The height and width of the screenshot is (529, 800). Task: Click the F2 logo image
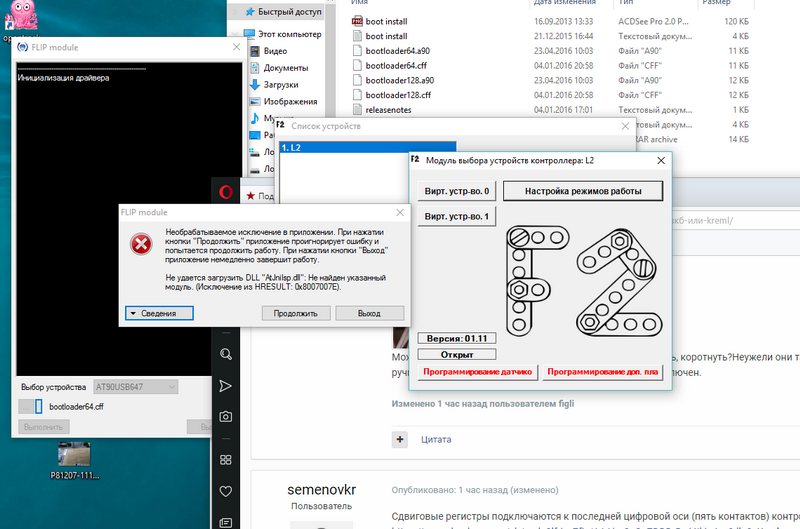pos(584,281)
